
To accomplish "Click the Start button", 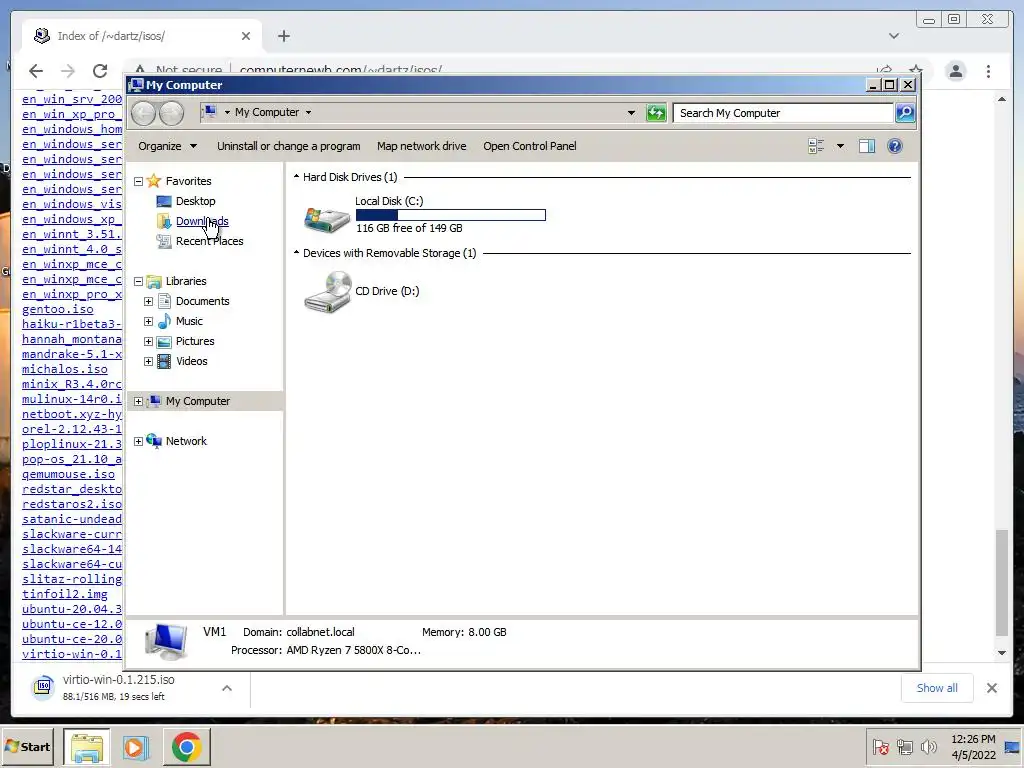I will [27, 746].
